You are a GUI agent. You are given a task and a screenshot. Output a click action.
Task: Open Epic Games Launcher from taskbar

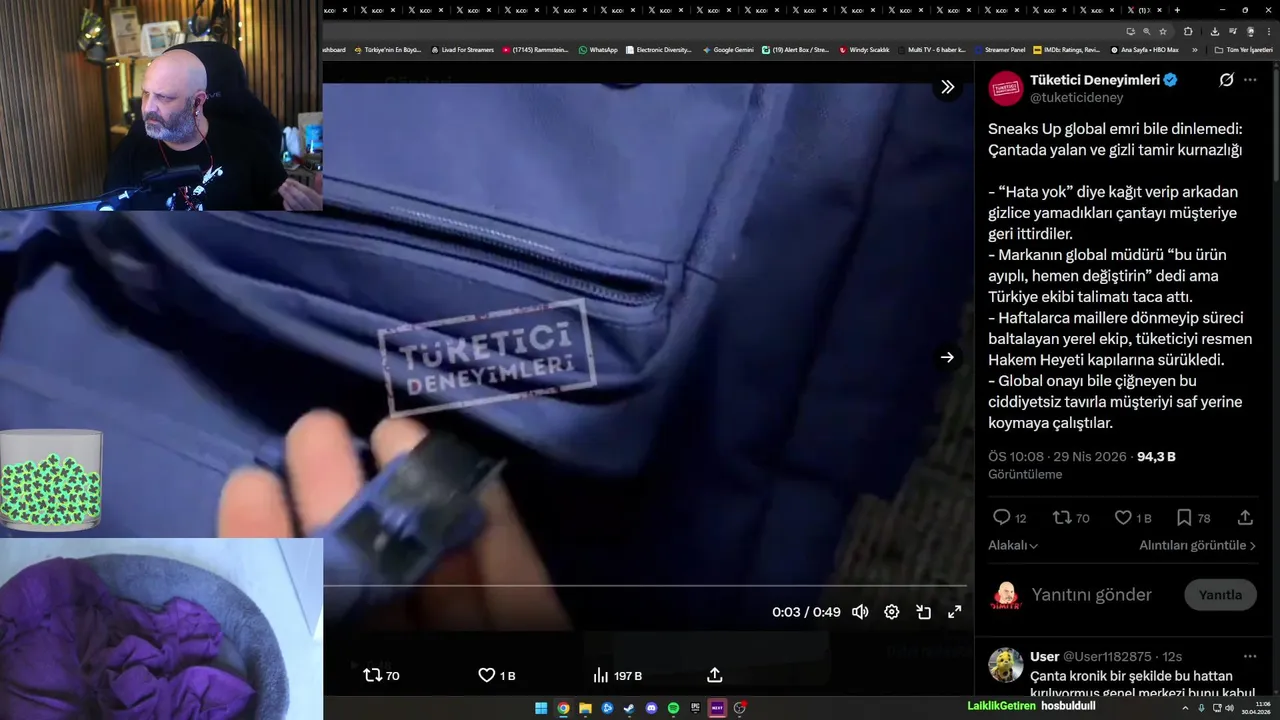click(x=695, y=708)
